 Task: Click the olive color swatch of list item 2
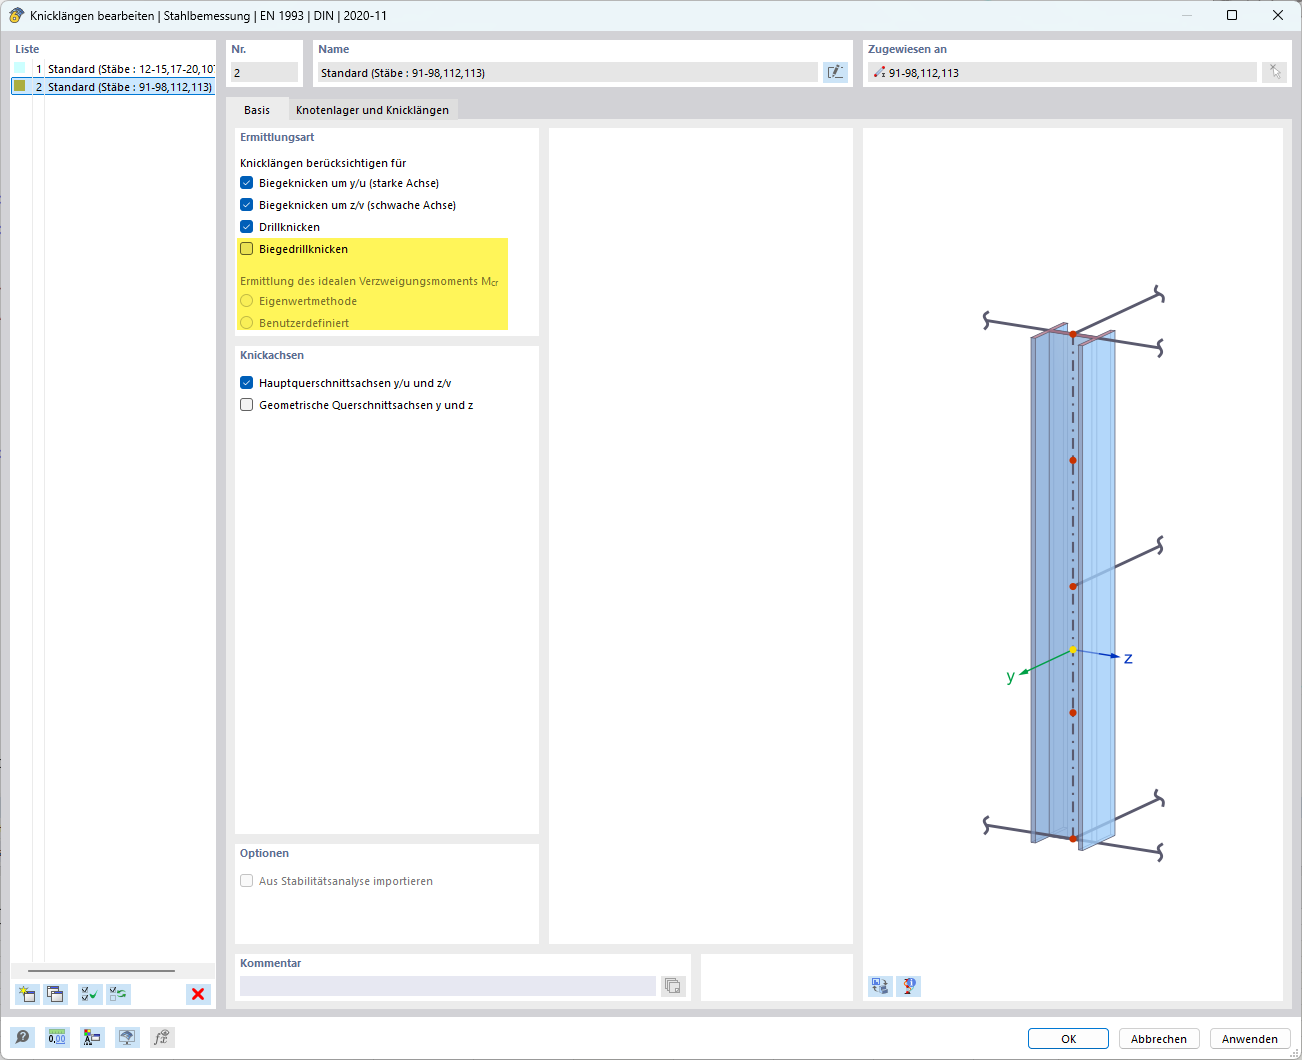click(x=20, y=87)
